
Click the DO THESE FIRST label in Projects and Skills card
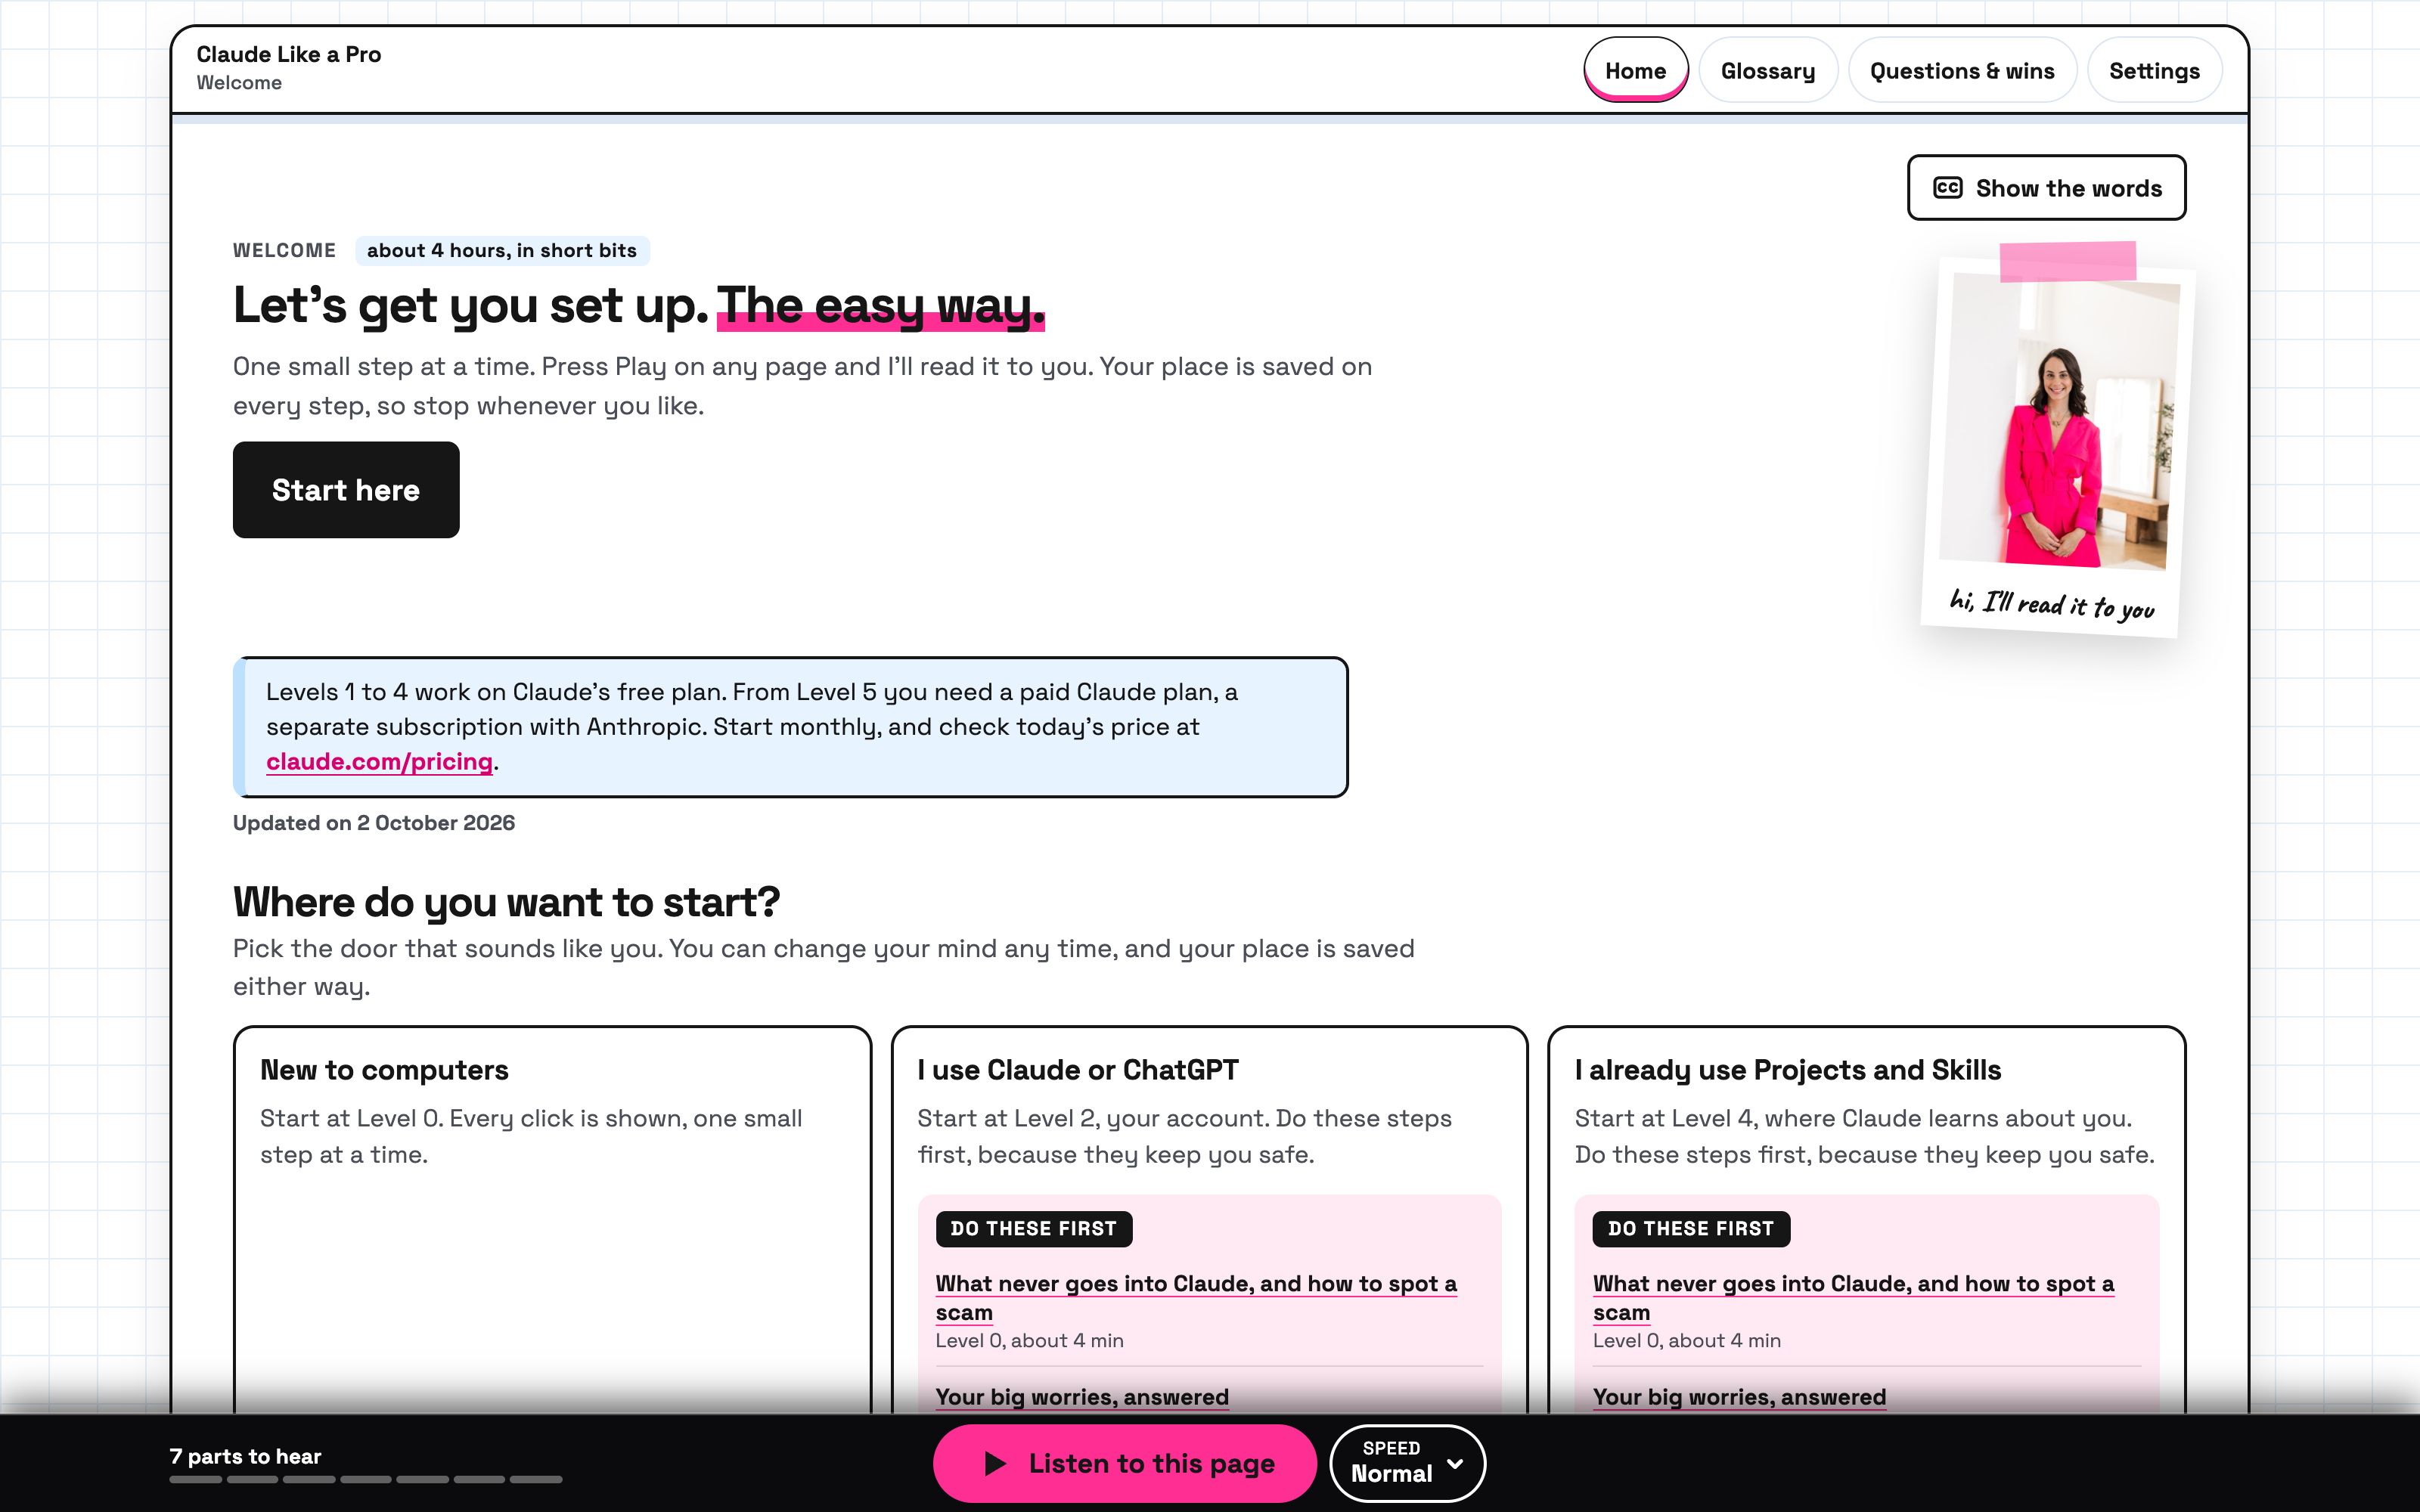(1691, 1229)
